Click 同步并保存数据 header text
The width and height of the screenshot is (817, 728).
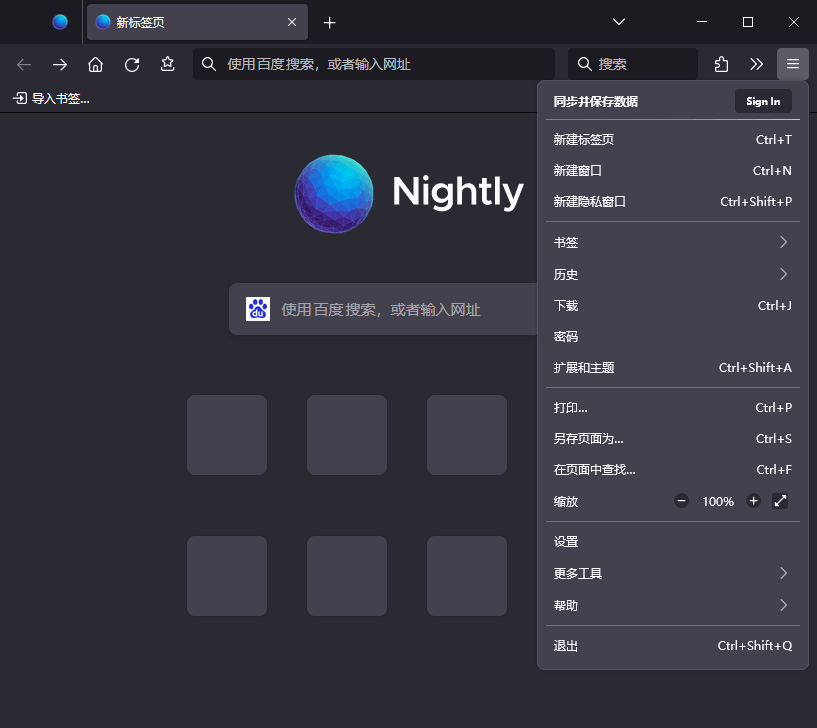coord(596,101)
